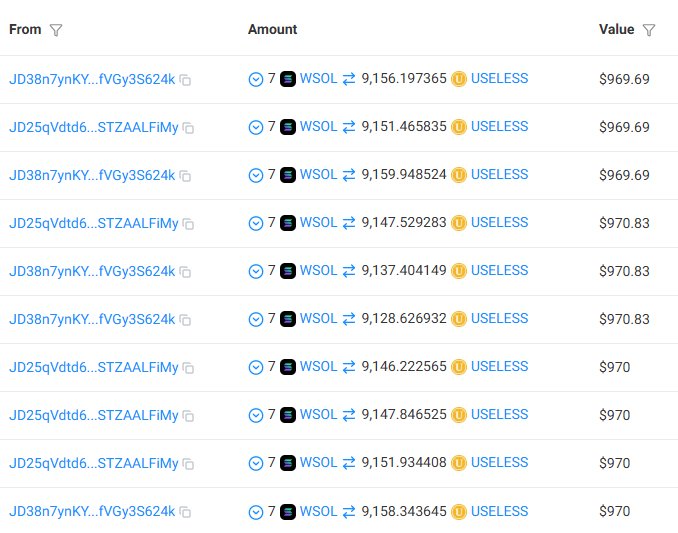
Task: Open JD38n7ynKY address in 9,137.404149 row
Action: tap(92, 271)
